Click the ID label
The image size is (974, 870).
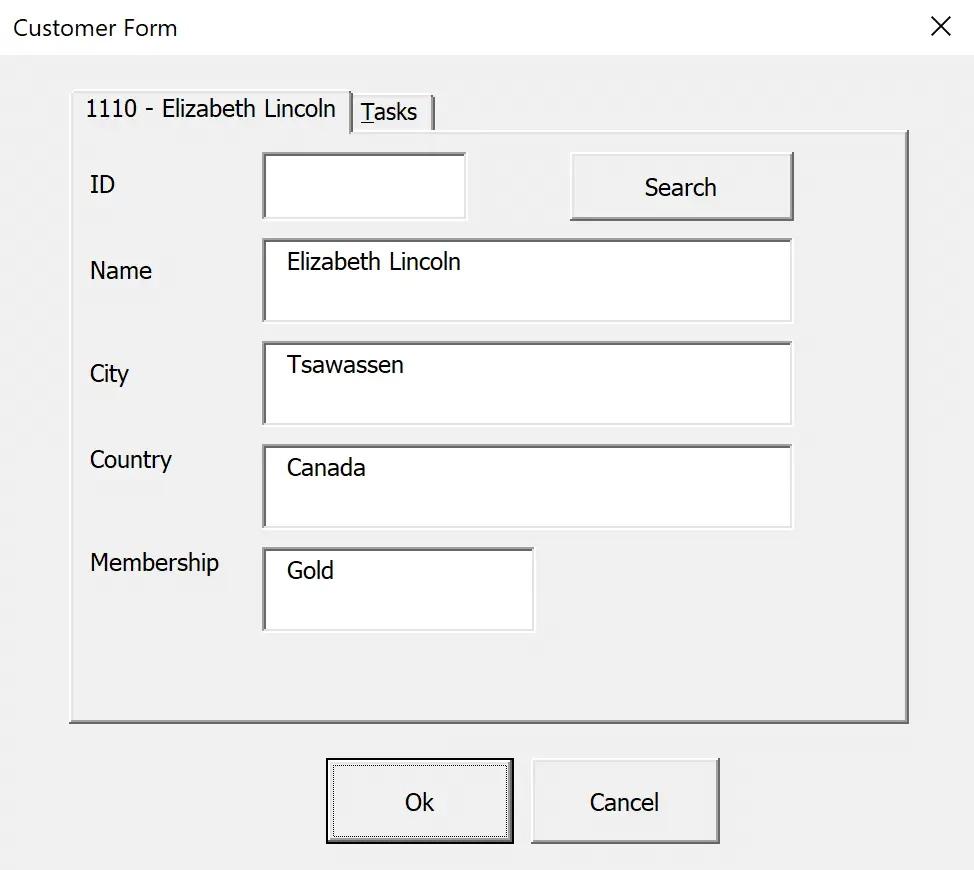[102, 184]
